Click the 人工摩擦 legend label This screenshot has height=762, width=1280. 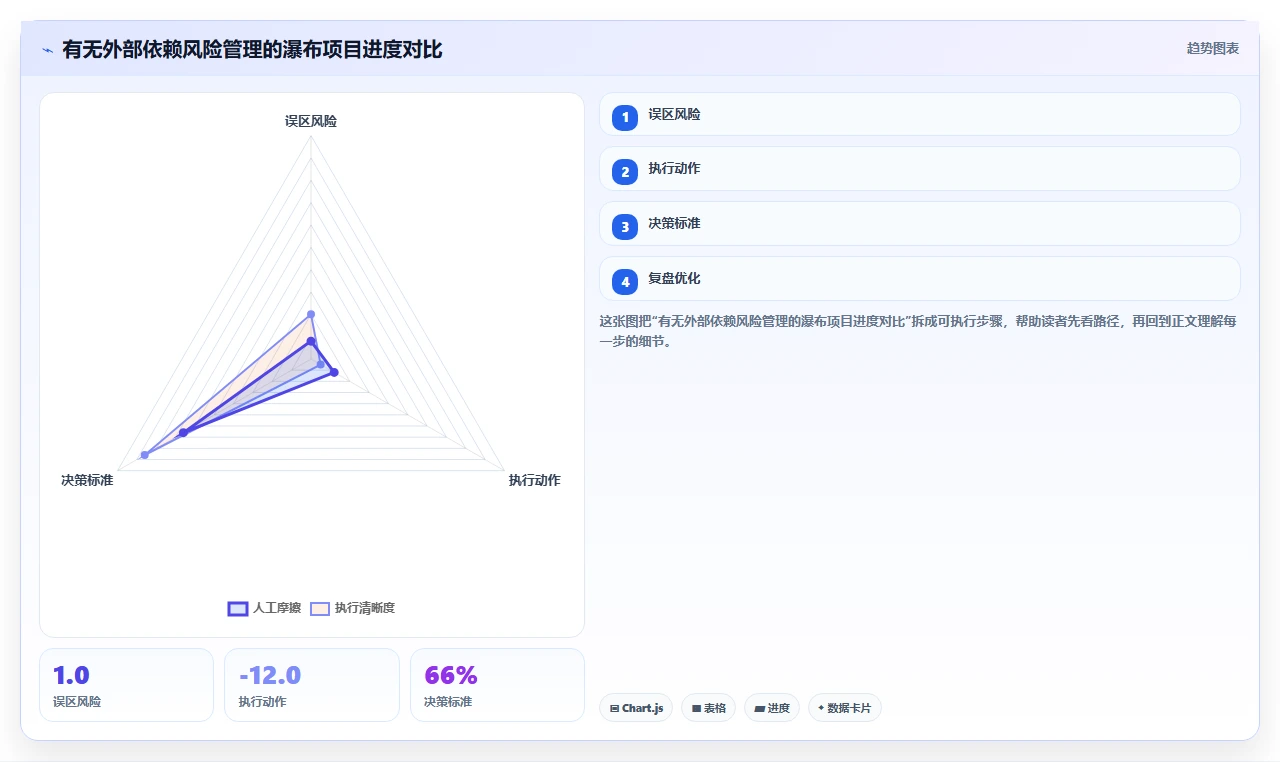277,608
